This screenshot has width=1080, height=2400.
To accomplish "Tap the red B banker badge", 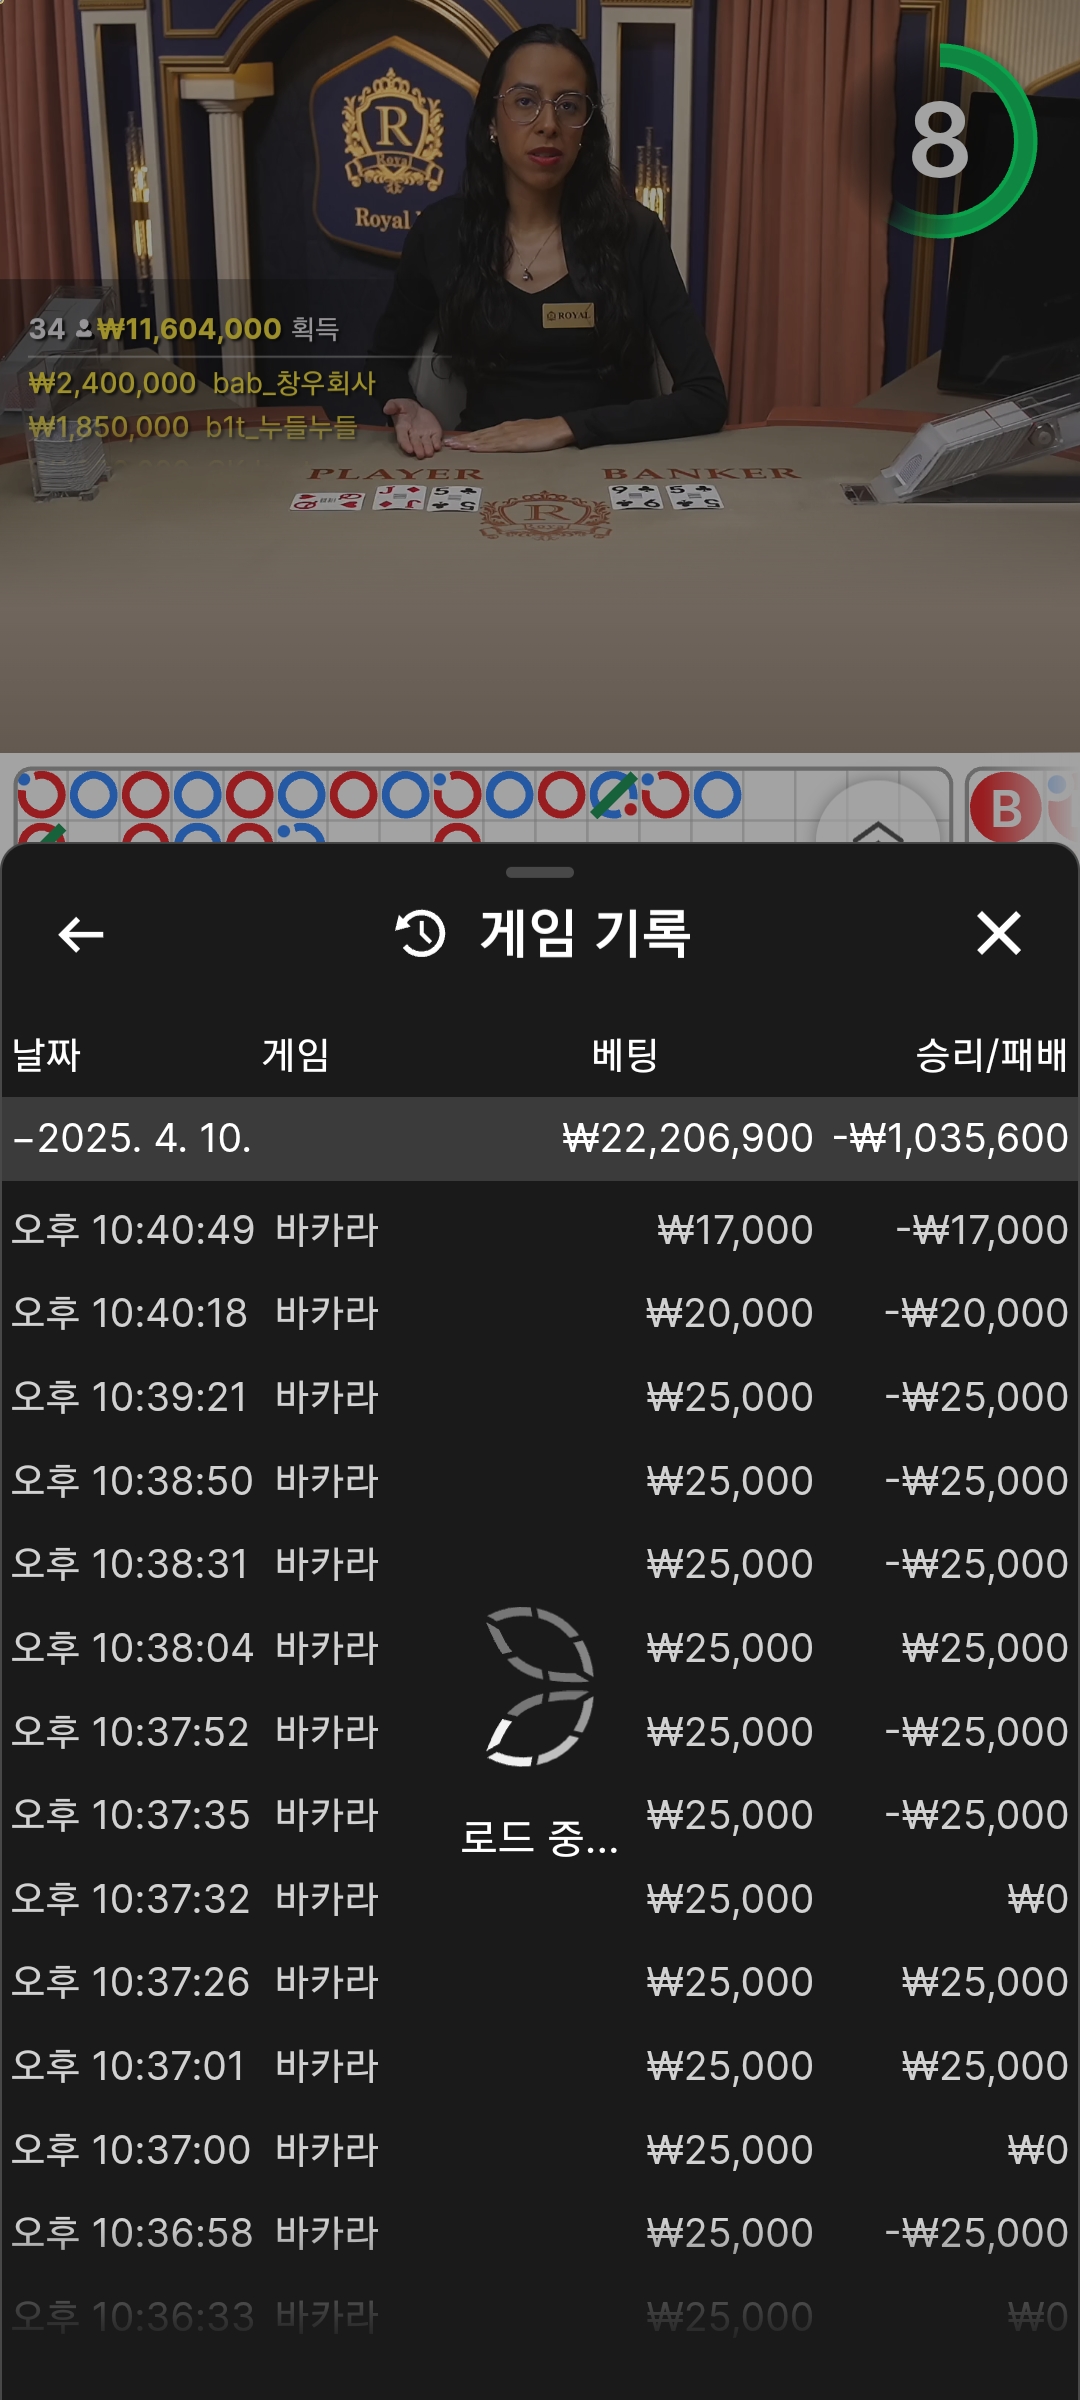I will (1006, 807).
